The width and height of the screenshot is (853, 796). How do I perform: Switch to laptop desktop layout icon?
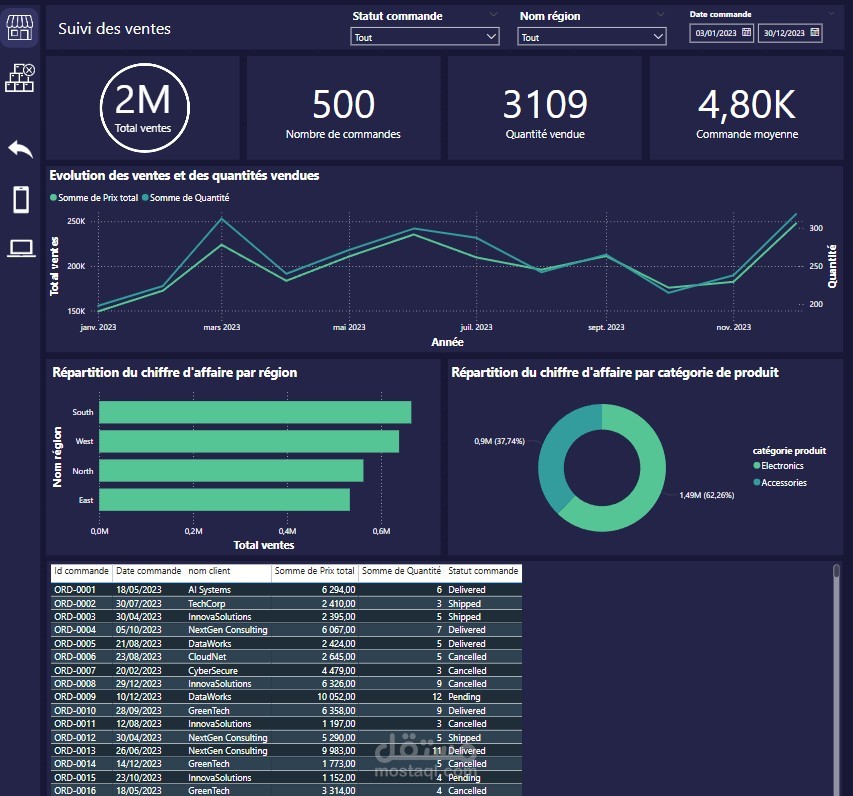(x=21, y=248)
